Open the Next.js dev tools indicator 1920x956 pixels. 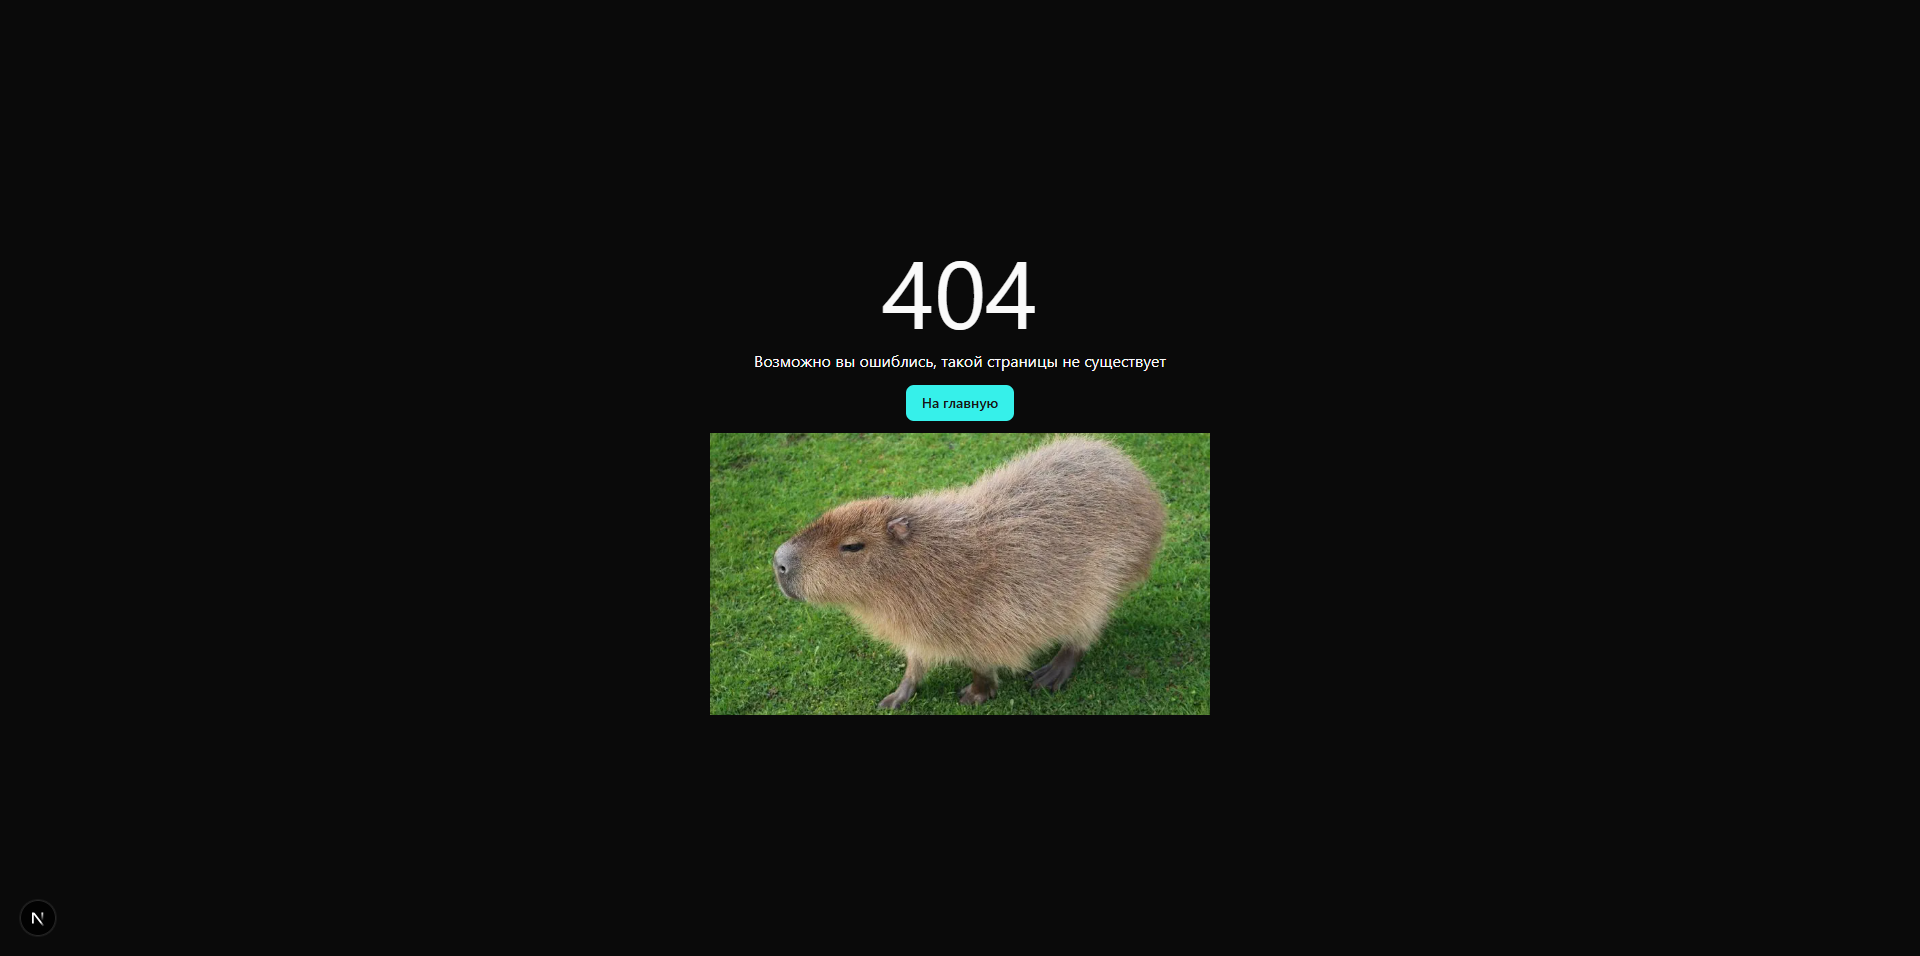click(38, 918)
